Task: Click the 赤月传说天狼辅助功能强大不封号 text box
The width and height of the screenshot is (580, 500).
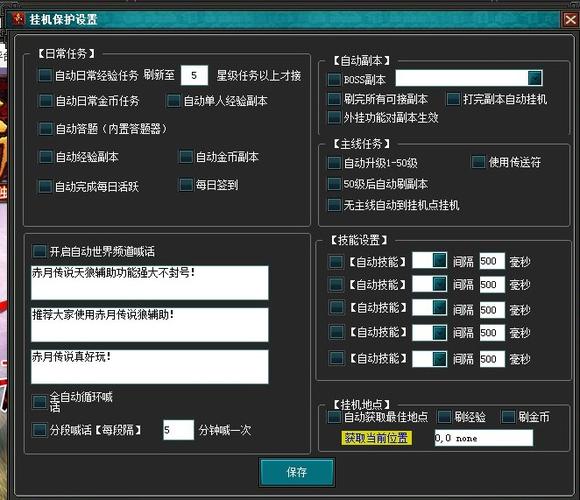Action: click(x=150, y=283)
